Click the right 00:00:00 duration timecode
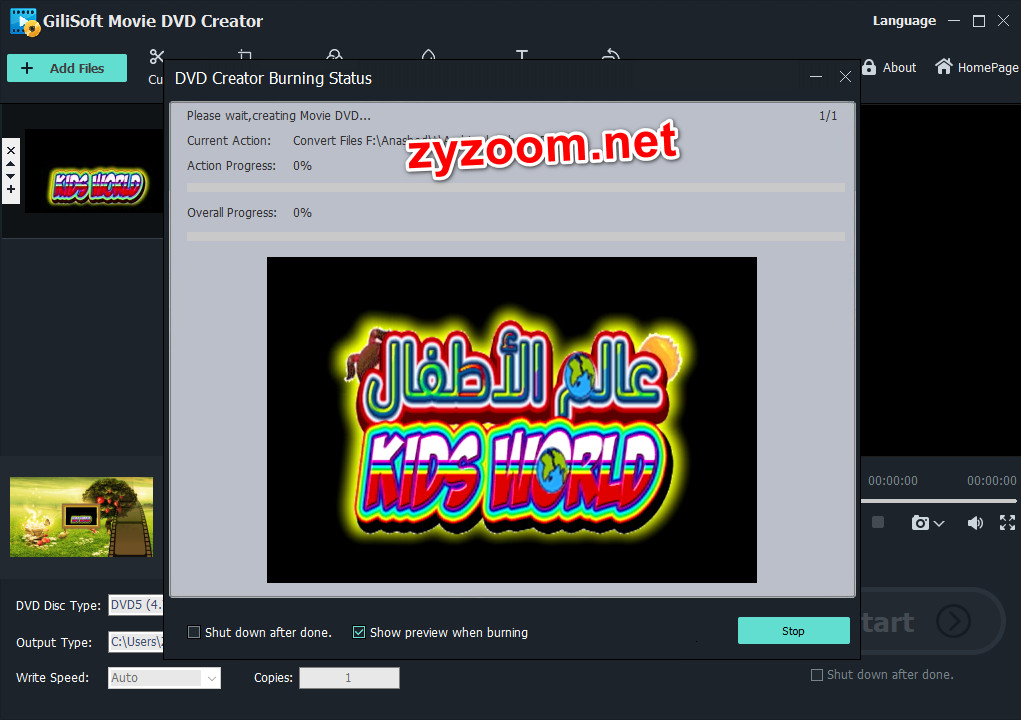This screenshot has height=720, width=1021. (x=992, y=480)
